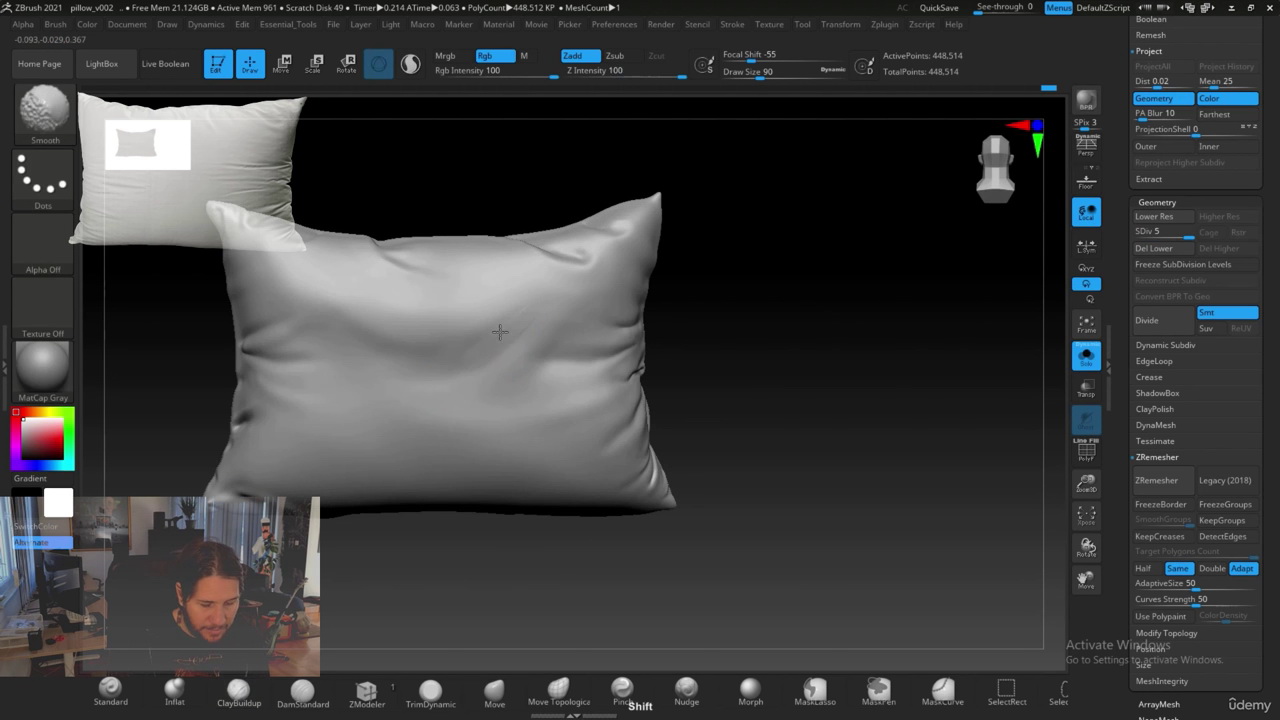Select the ClayBuildup brush
Screen dimensions: 1280x720
[x=238, y=691]
